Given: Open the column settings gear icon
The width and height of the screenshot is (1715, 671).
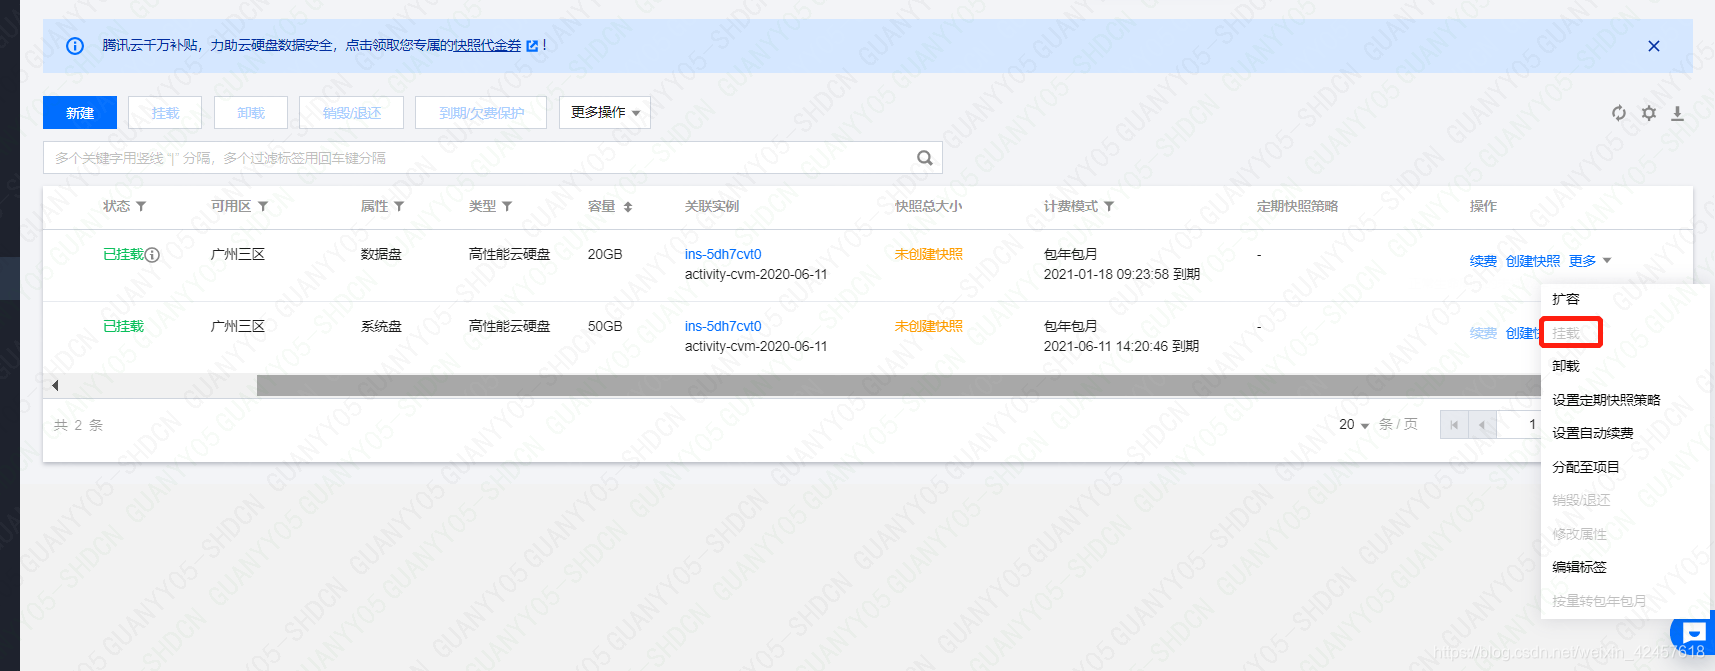Looking at the screenshot, I should point(1649,113).
